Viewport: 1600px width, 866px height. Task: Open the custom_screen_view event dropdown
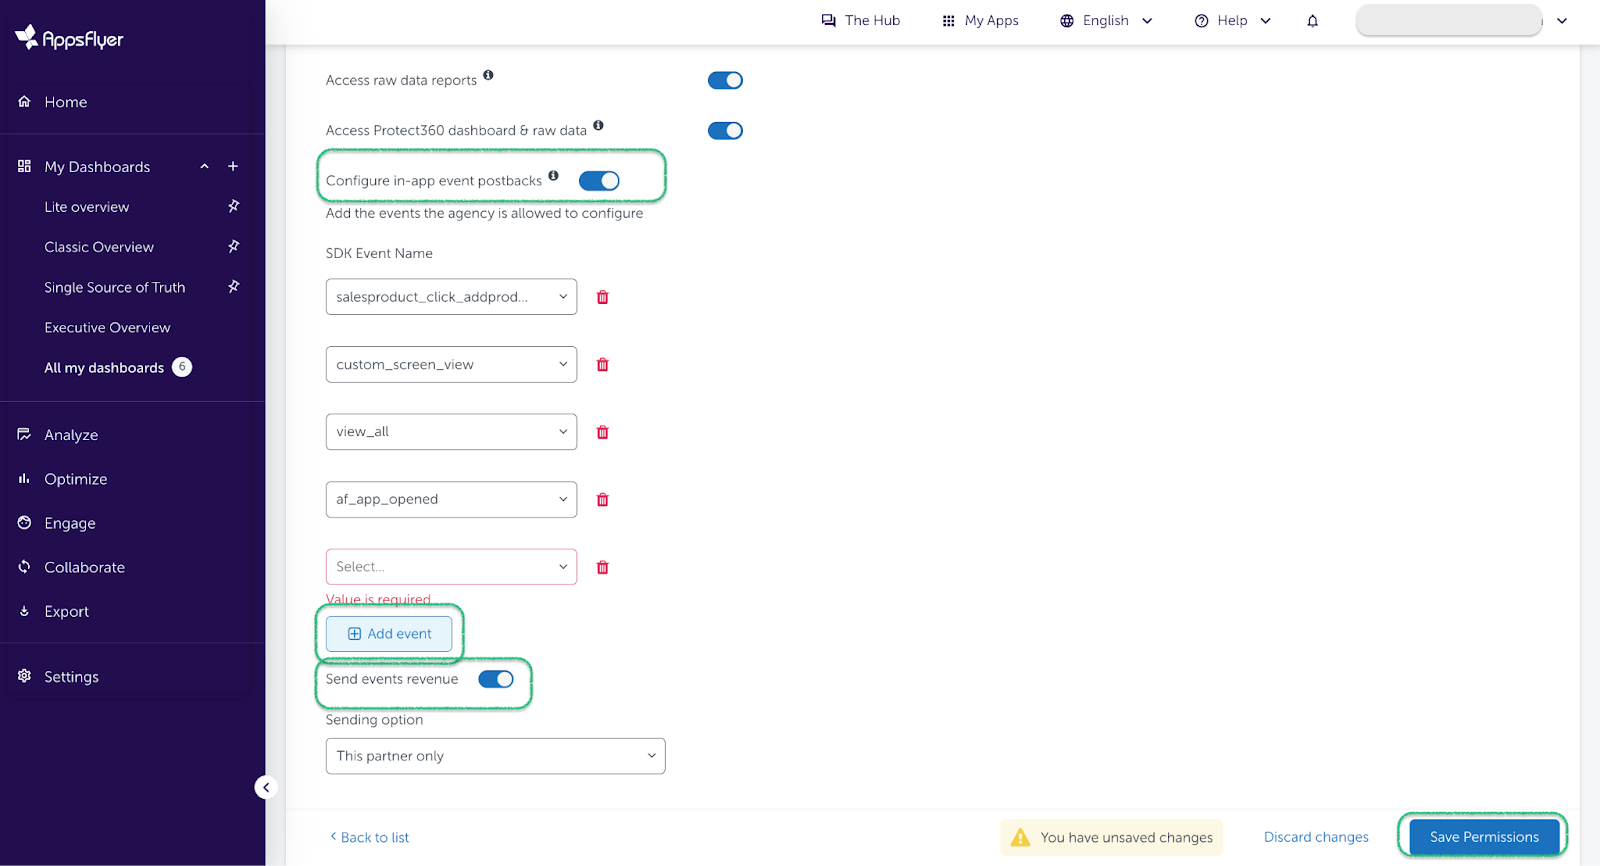[451, 364]
